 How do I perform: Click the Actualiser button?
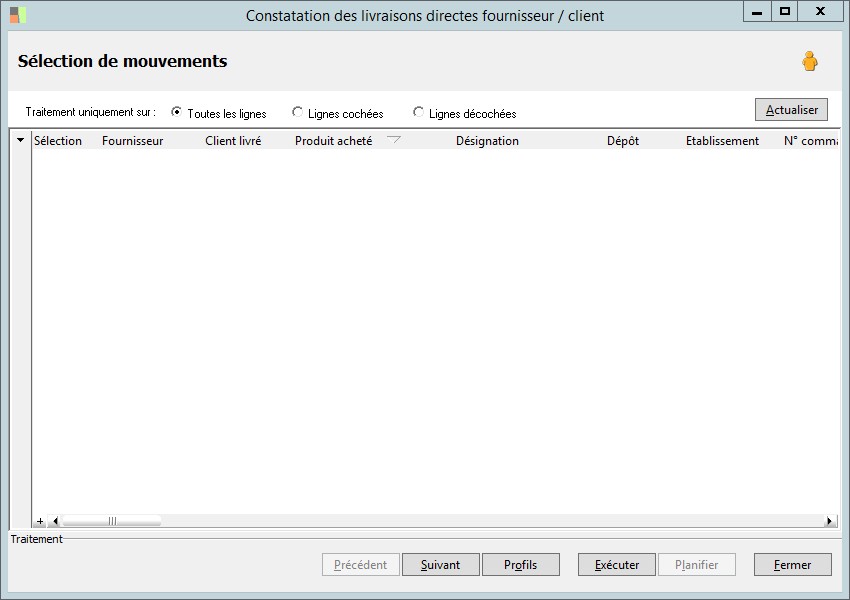[x=791, y=109]
